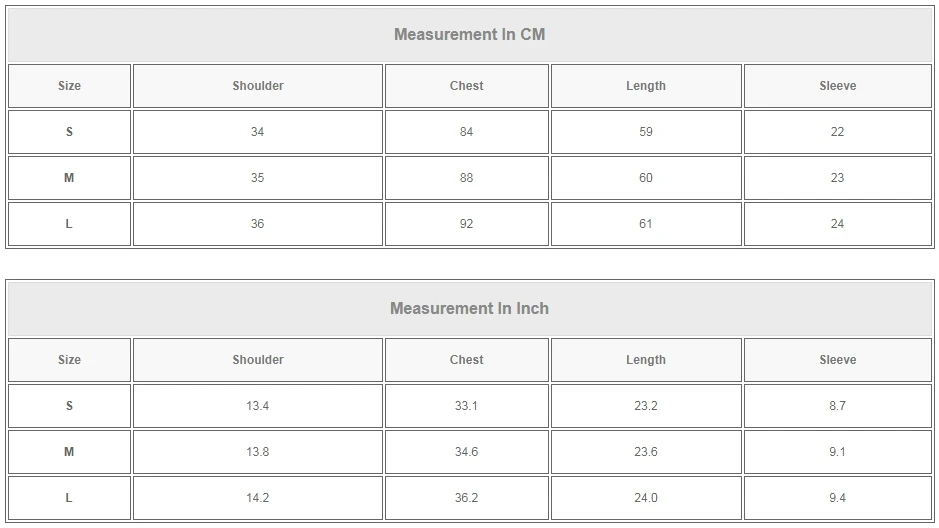The width and height of the screenshot is (939, 528).
Task: Click the 13.4 shoulder inch cell
Action: (x=258, y=406)
